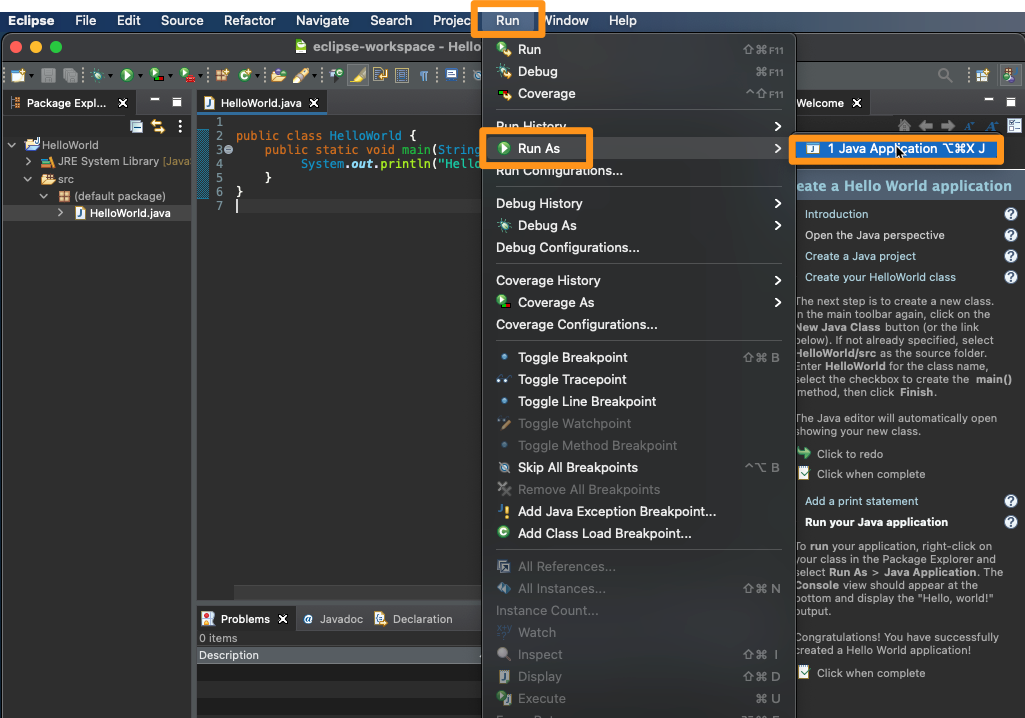Select Add Java Exception Breakpoint...
This screenshot has height=718, width=1025.
[x=638, y=512]
